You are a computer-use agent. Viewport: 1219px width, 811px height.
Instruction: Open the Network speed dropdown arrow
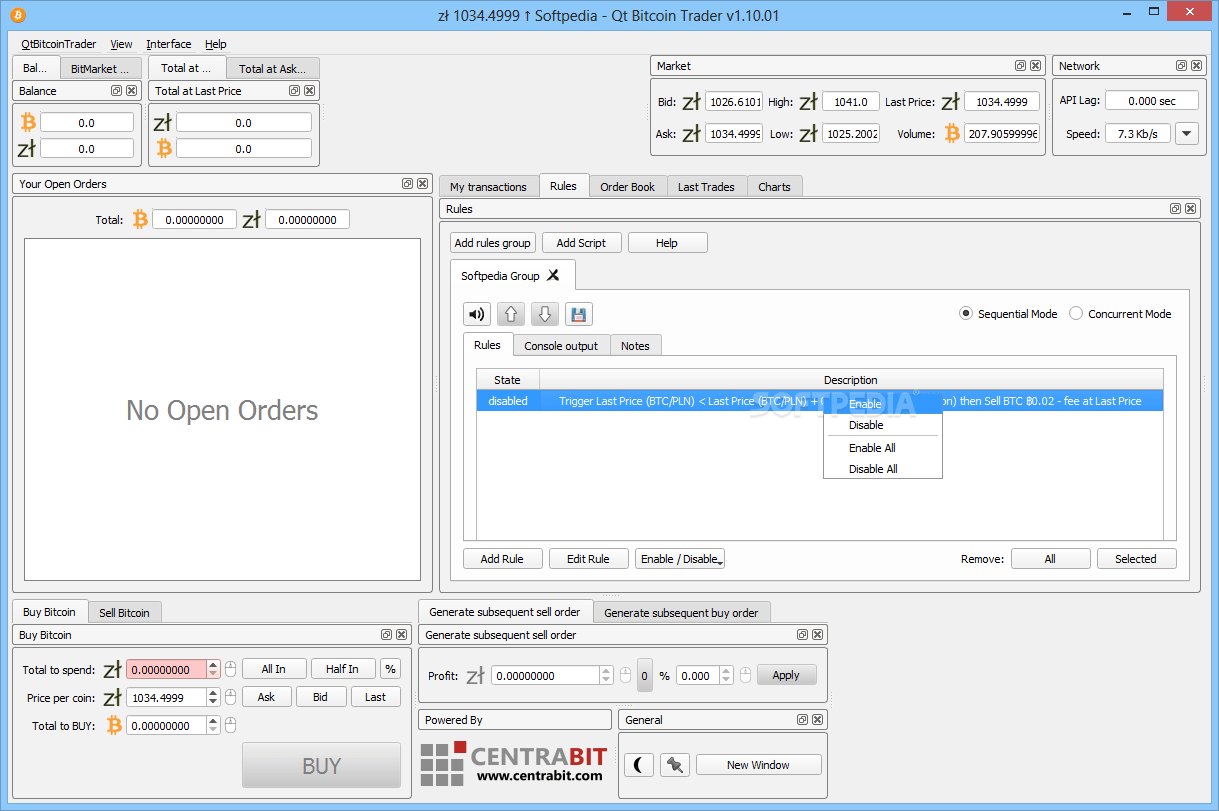pyautogui.click(x=1186, y=133)
